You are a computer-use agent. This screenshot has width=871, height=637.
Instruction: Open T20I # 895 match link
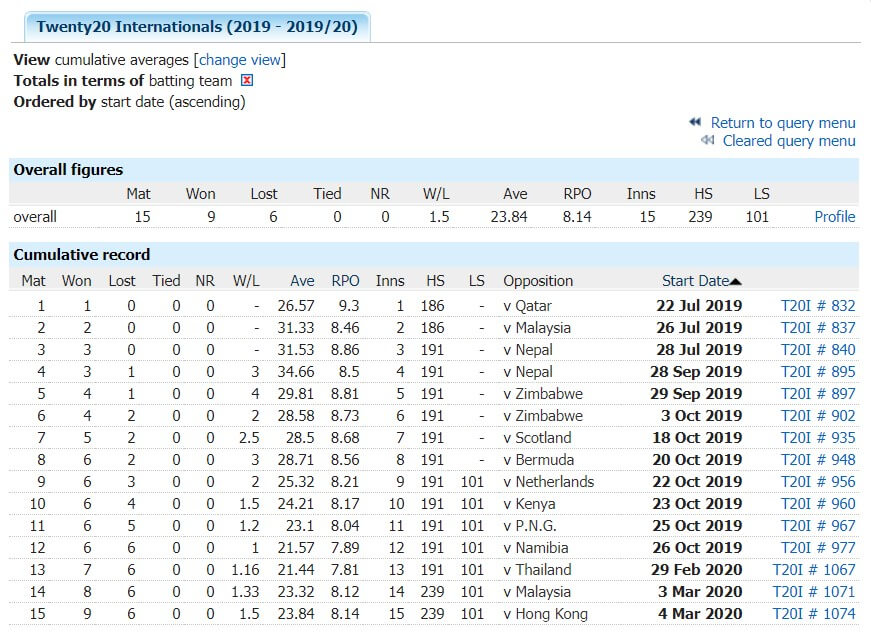point(818,372)
